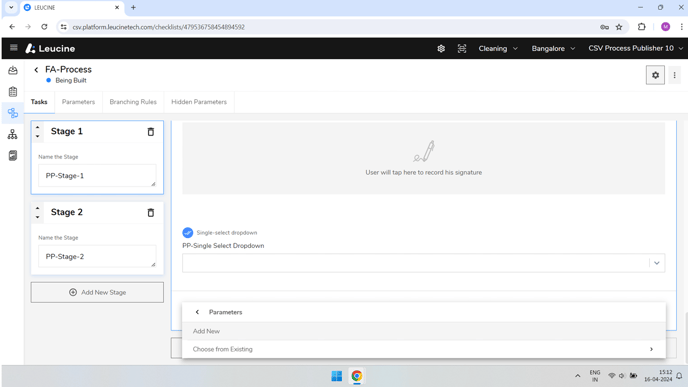Go back from the Parameters popup menu
This screenshot has width=688, height=387.
[197, 312]
